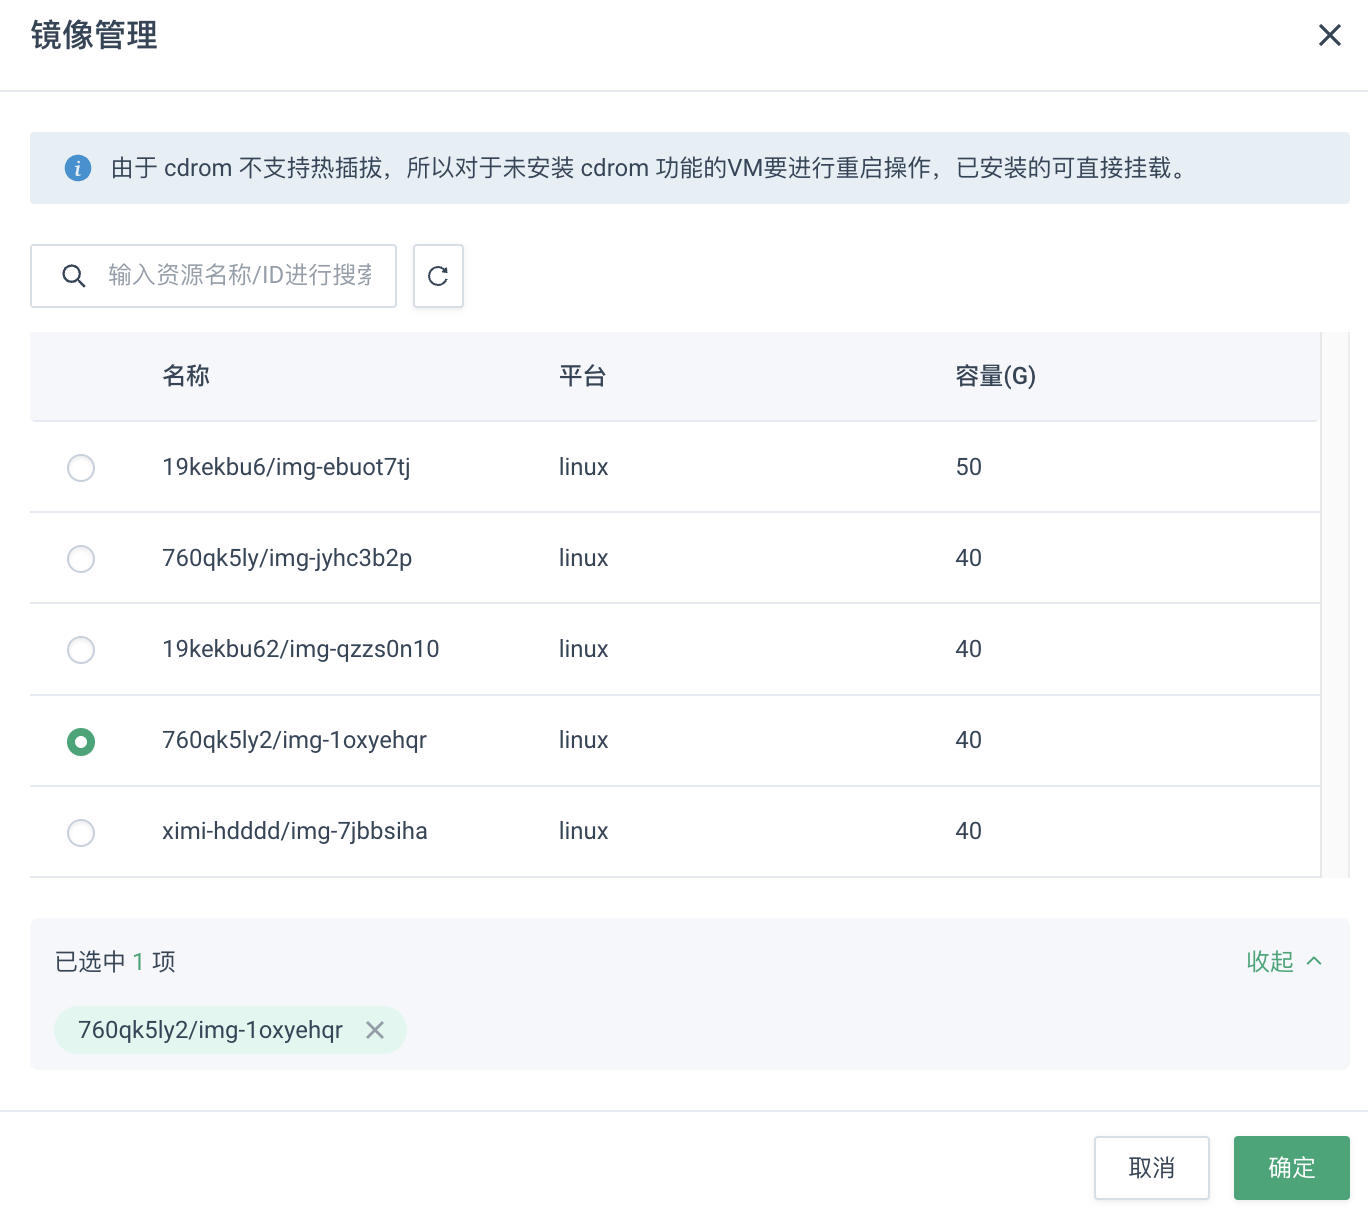
Task: Click the 取消 button to cancel
Action: (1151, 1167)
